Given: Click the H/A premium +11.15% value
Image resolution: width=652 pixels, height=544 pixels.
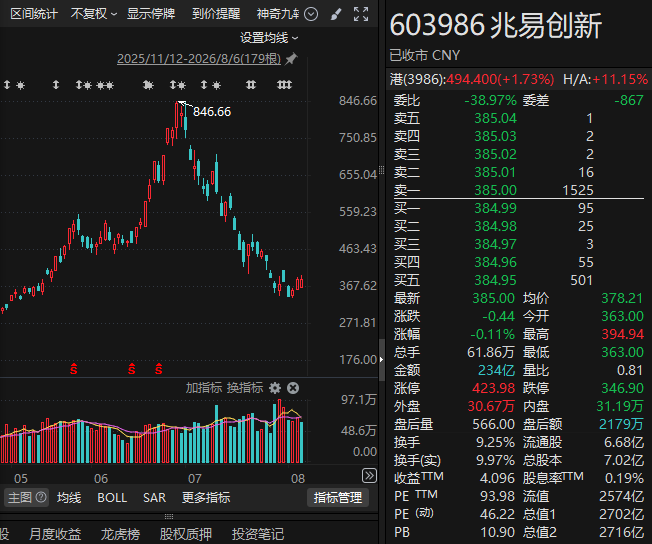Looking at the screenshot, I should click(620, 79).
